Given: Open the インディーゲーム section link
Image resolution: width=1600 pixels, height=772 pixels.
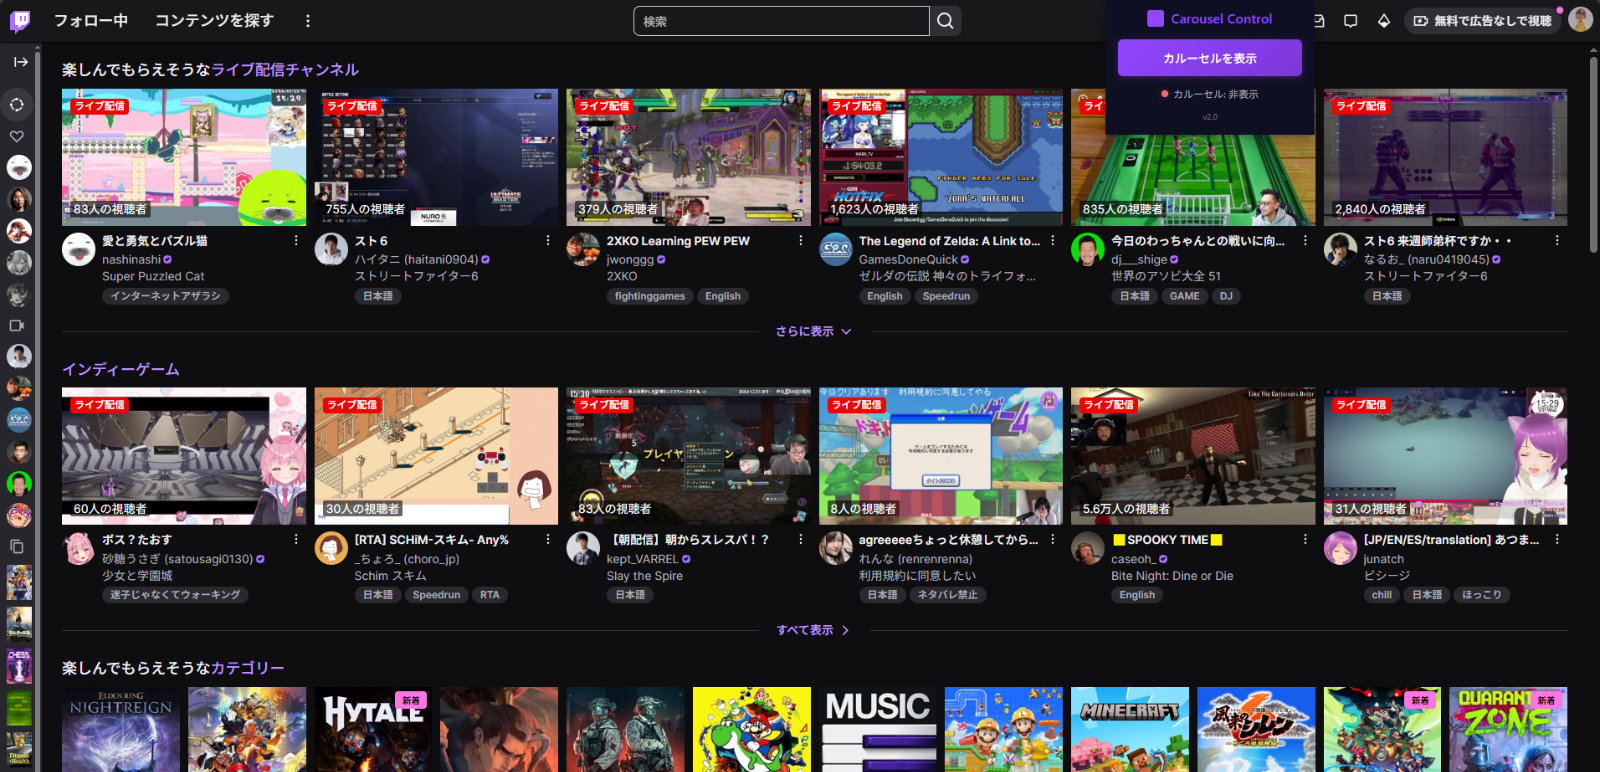Looking at the screenshot, I should (x=121, y=370).
